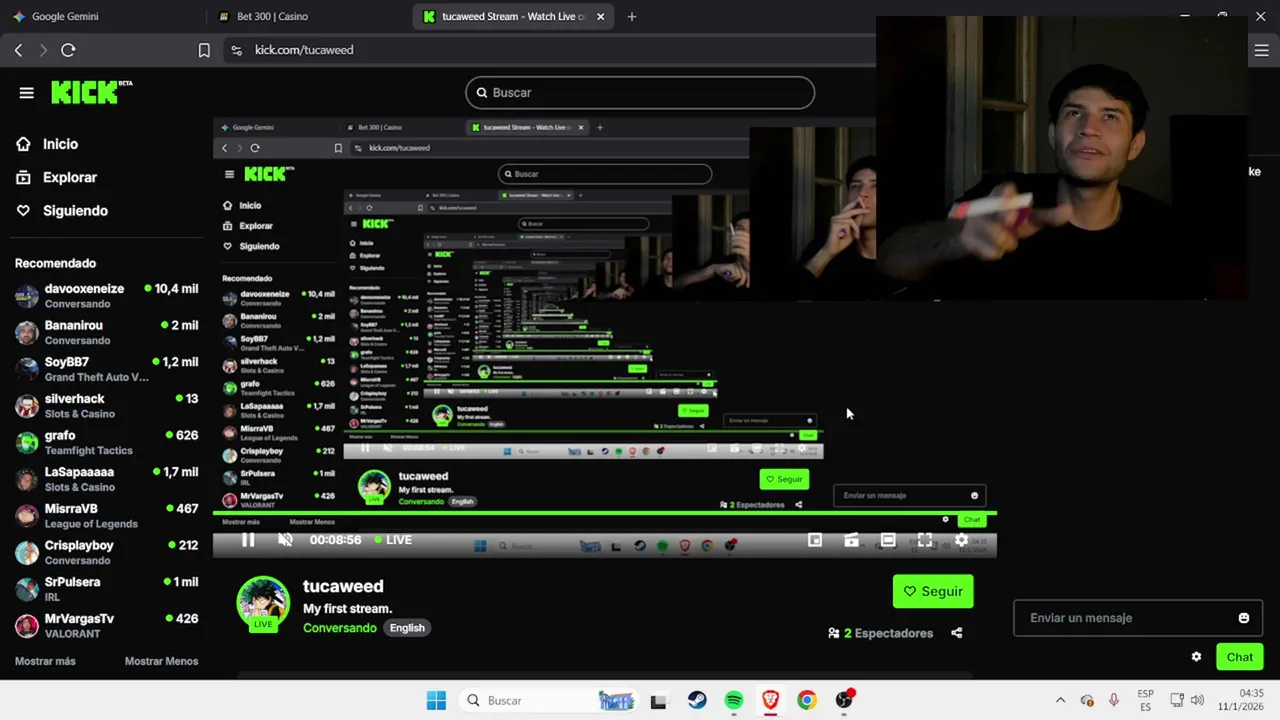Open Steam from the taskbar

[696, 701]
